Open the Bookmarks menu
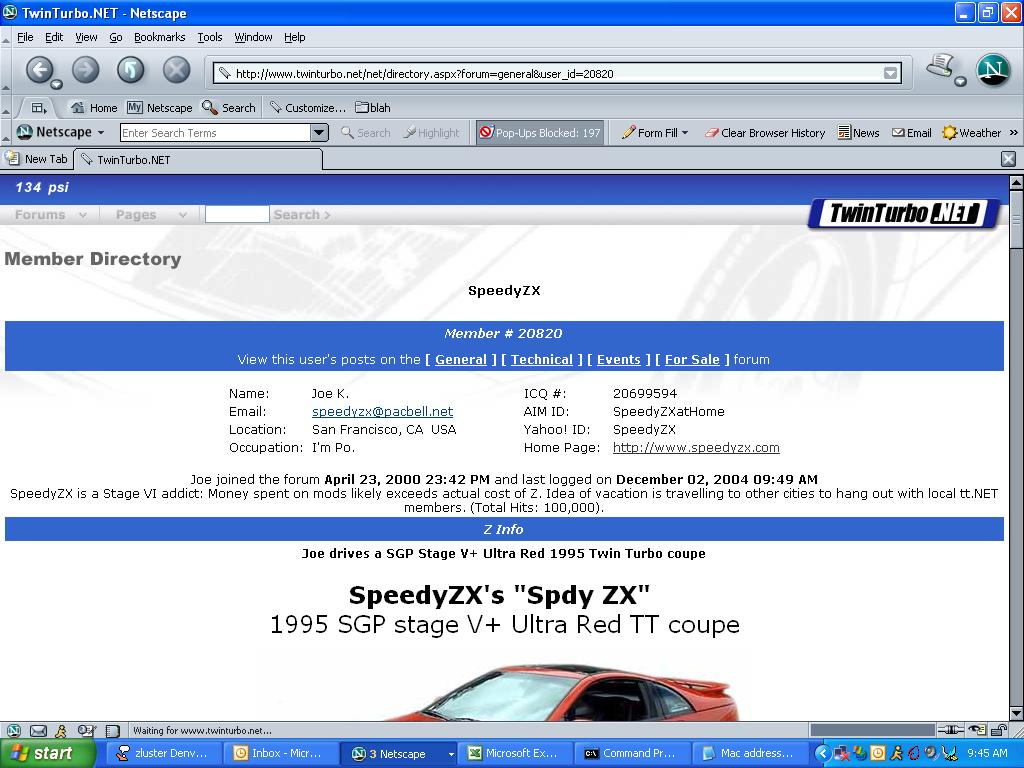 tap(159, 37)
